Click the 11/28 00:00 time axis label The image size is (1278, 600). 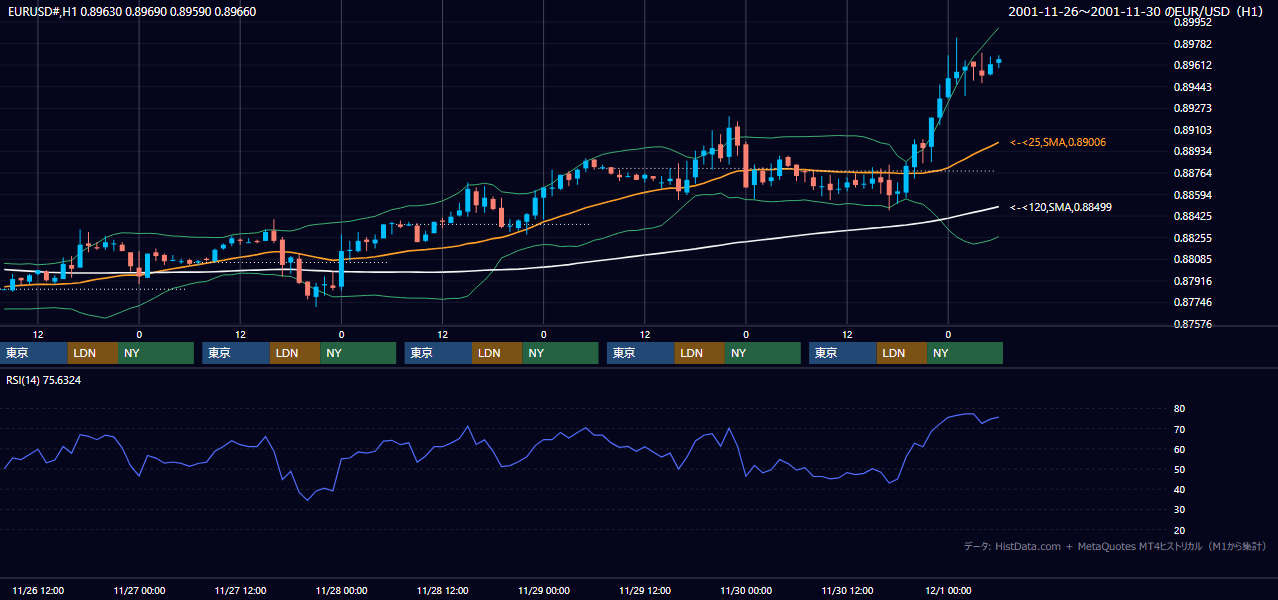click(341, 591)
